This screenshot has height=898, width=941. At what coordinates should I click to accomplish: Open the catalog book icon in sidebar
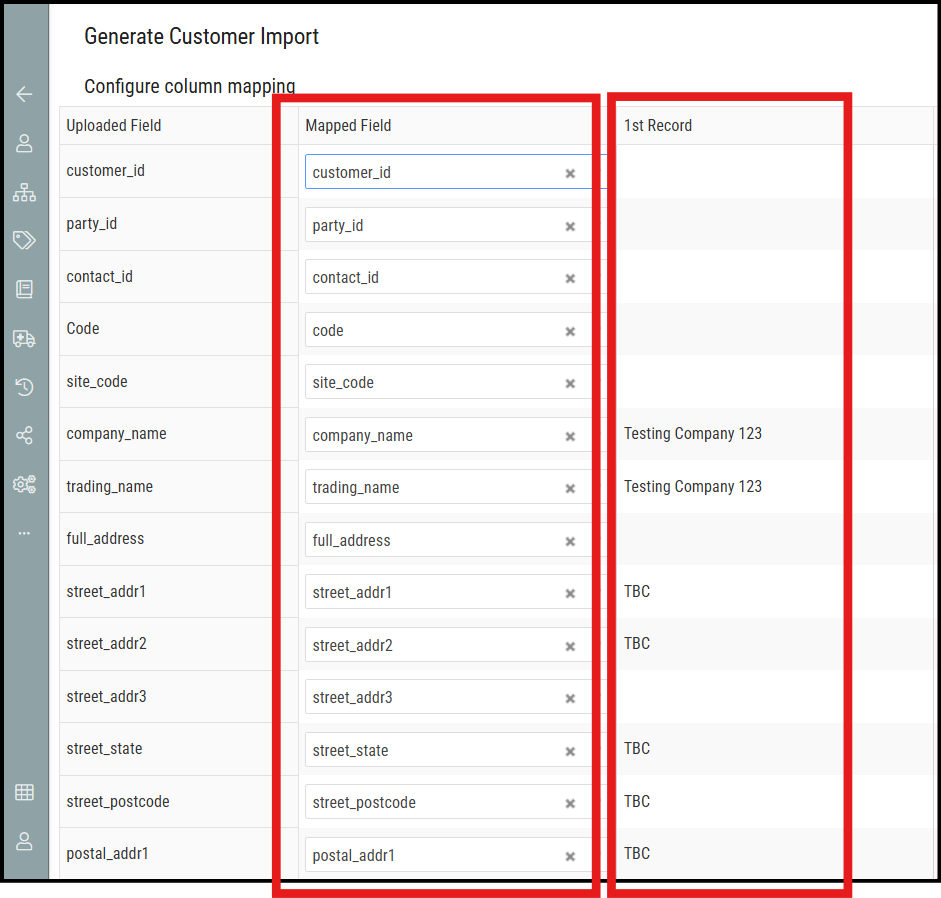(24, 289)
